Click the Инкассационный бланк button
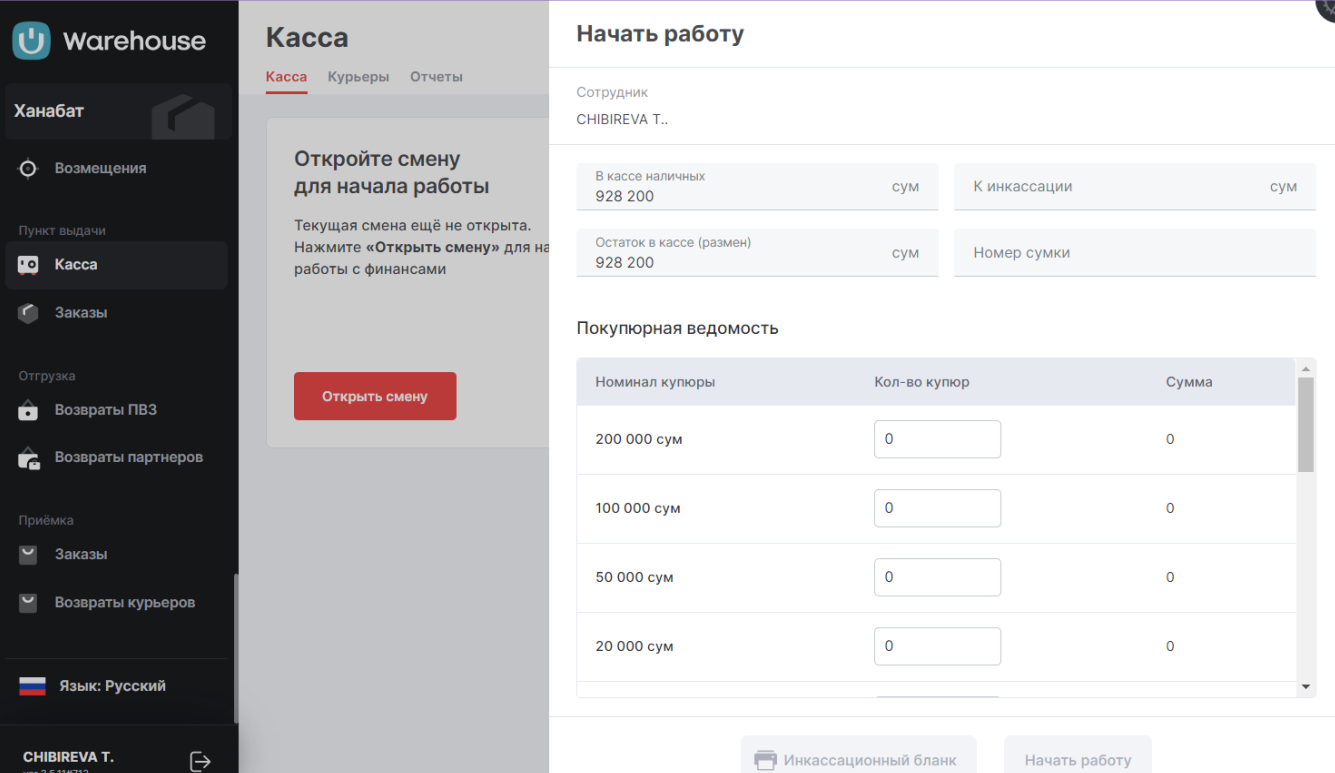The height and width of the screenshot is (773, 1335). (x=858, y=759)
